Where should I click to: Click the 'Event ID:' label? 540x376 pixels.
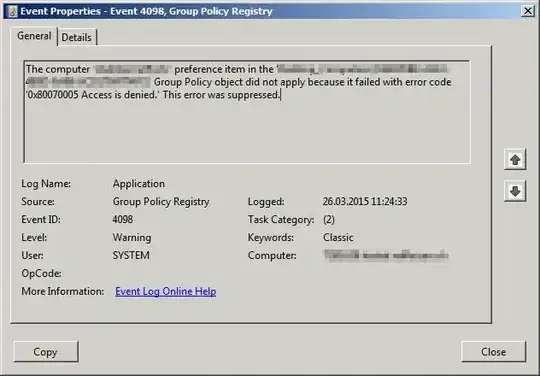click(41, 219)
